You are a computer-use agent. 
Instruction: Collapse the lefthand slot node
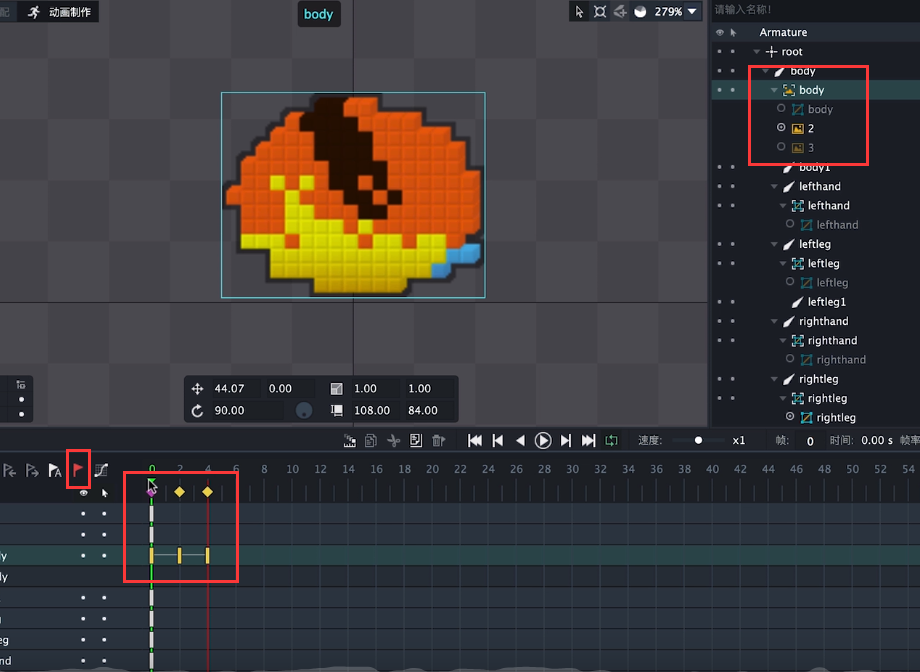783,206
